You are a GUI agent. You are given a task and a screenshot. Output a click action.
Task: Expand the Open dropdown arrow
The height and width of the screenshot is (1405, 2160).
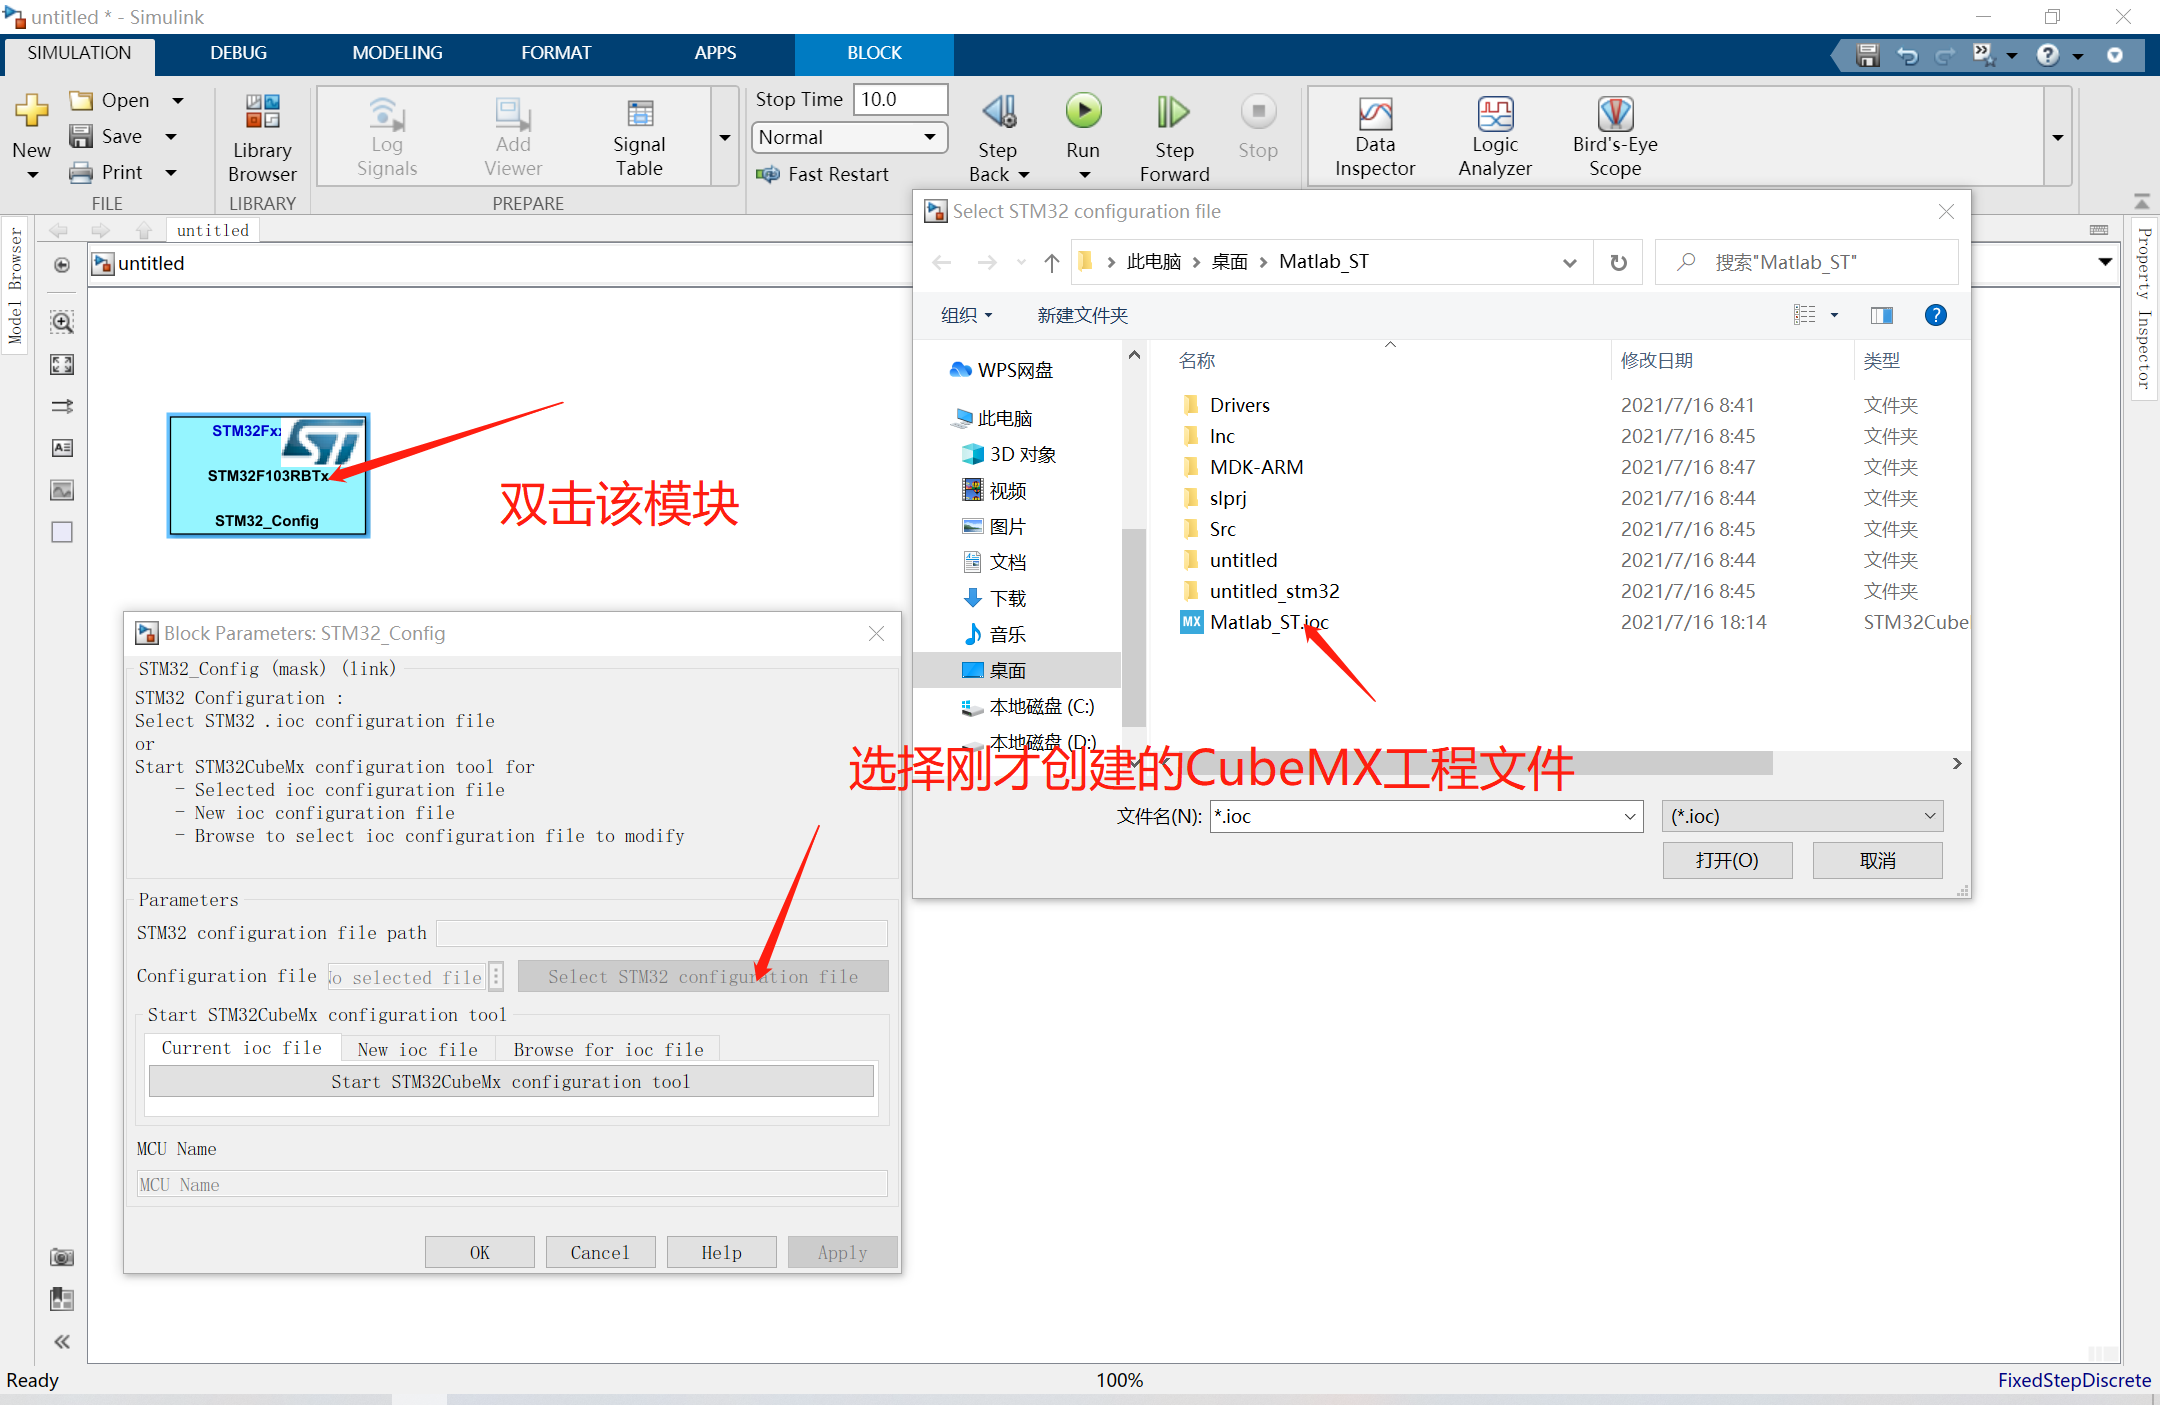(178, 100)
